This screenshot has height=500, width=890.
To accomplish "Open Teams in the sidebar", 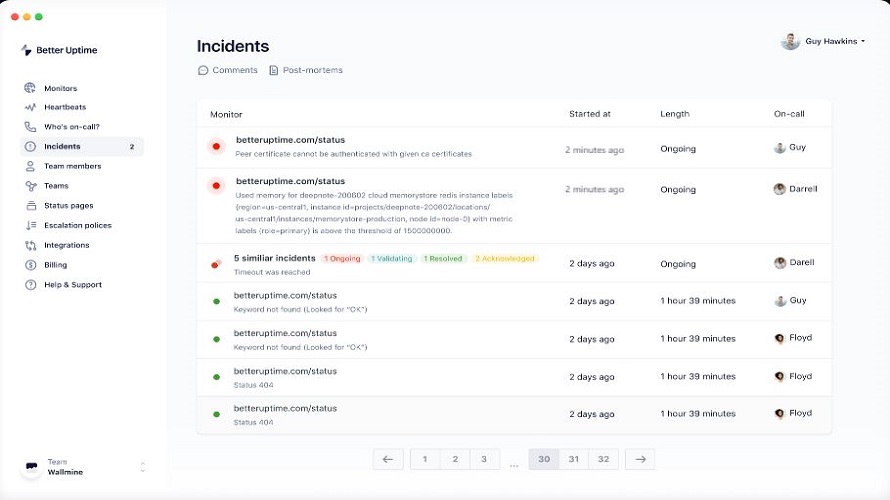I will point(56,186).
